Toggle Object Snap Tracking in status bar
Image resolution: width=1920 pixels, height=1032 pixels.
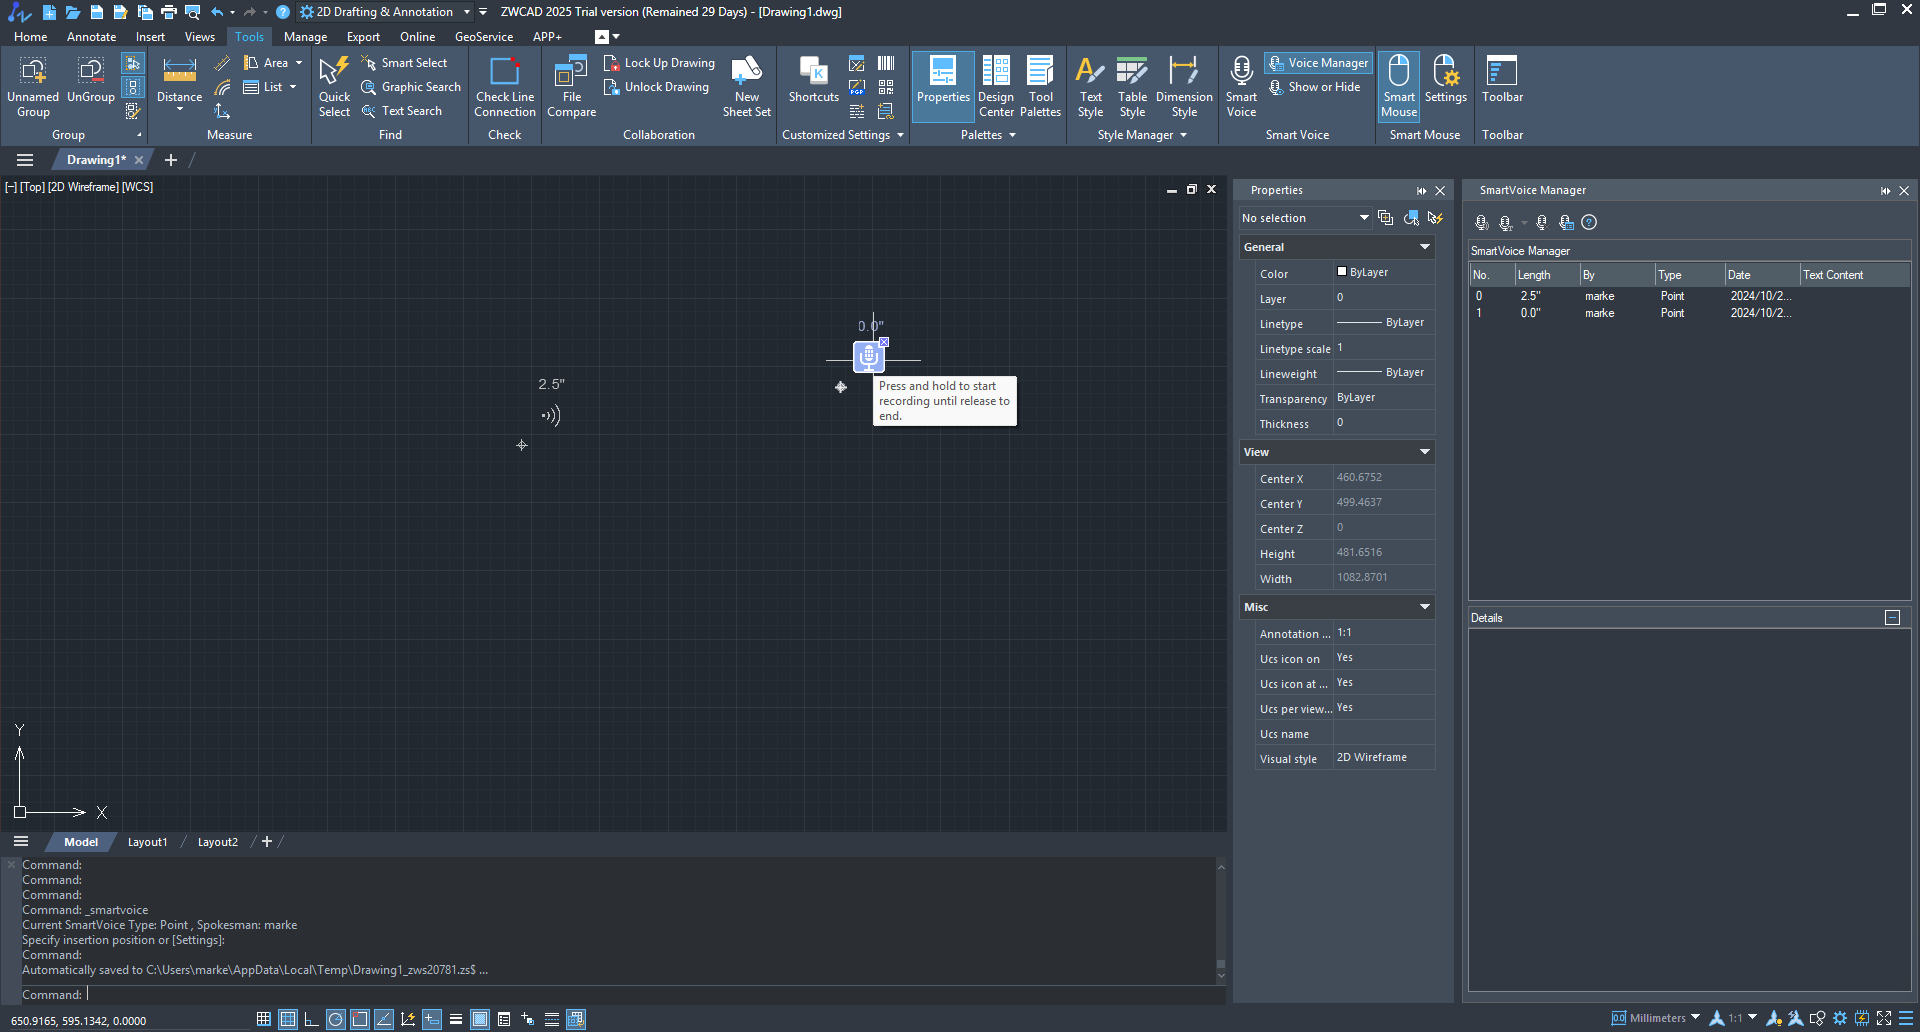pos(384,1019)
